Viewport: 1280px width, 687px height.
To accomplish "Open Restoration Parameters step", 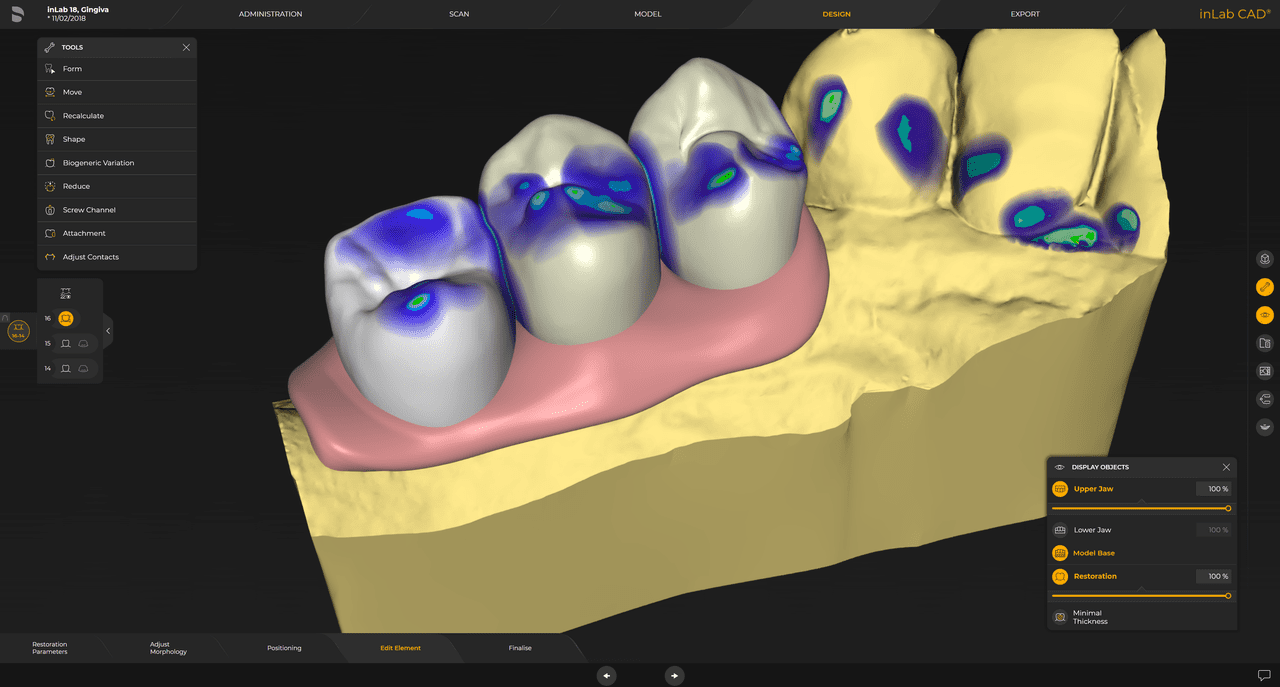I will click(x=50, y=649).
